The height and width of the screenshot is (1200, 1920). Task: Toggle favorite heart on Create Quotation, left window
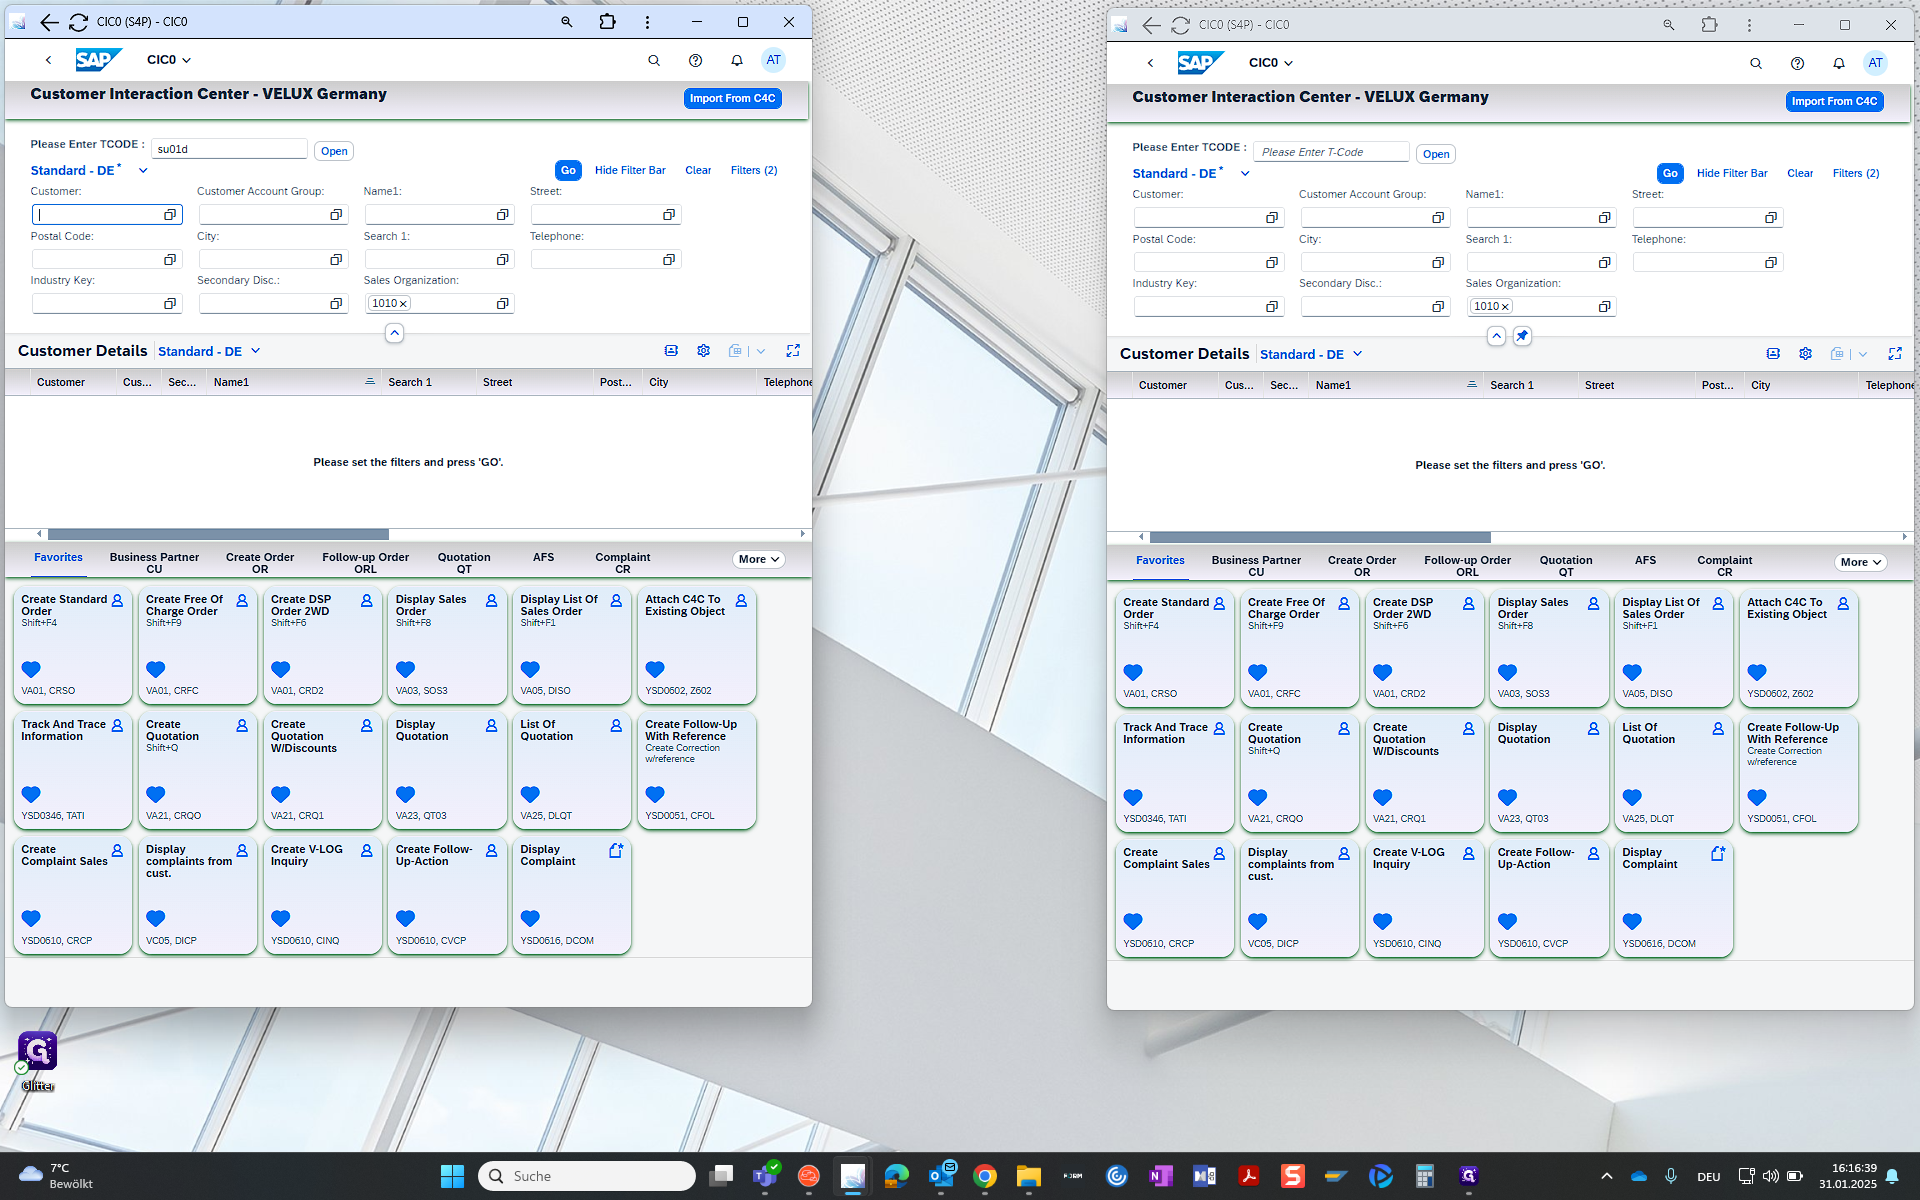click(x=156, y=794)
